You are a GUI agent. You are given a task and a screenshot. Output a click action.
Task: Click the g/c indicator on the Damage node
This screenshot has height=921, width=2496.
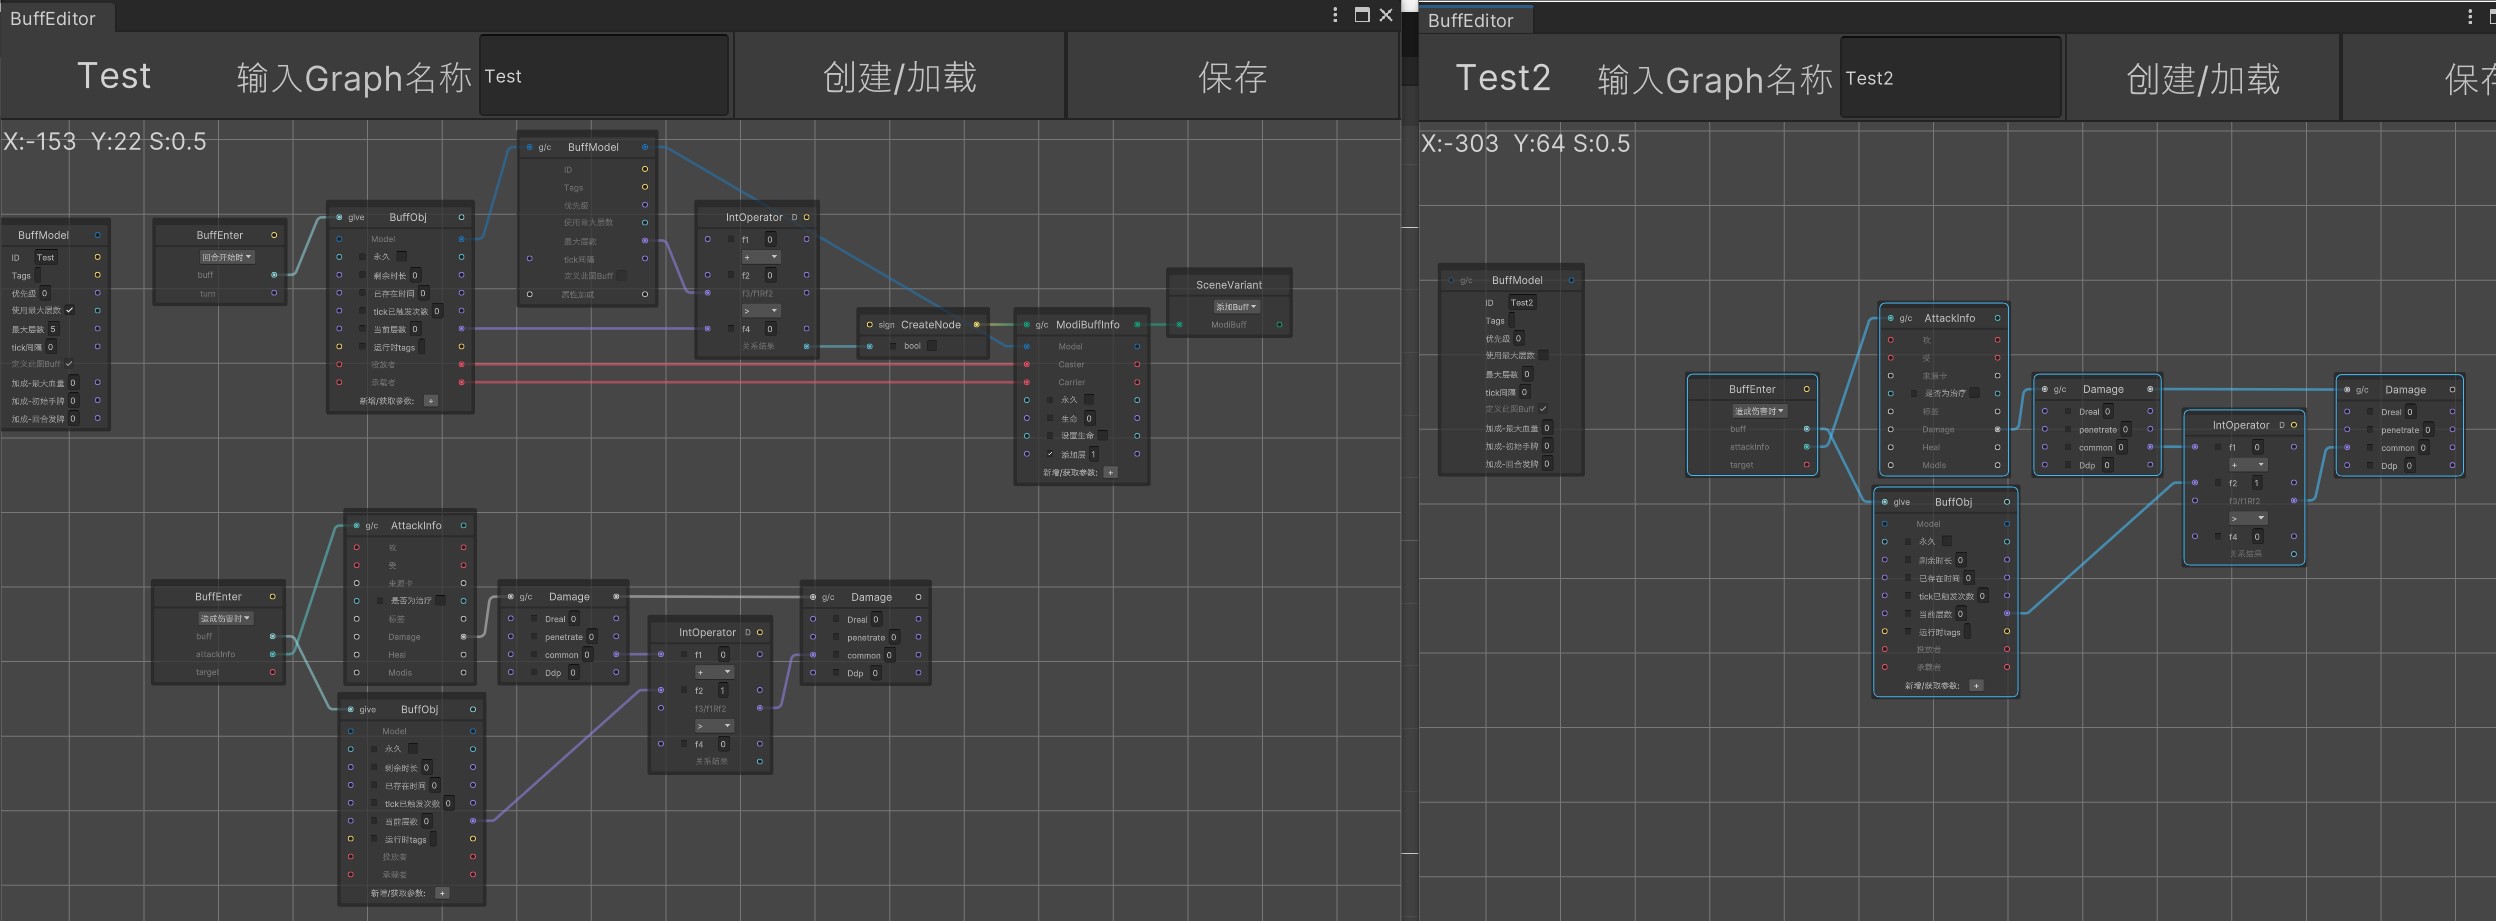tap(525, 596)
